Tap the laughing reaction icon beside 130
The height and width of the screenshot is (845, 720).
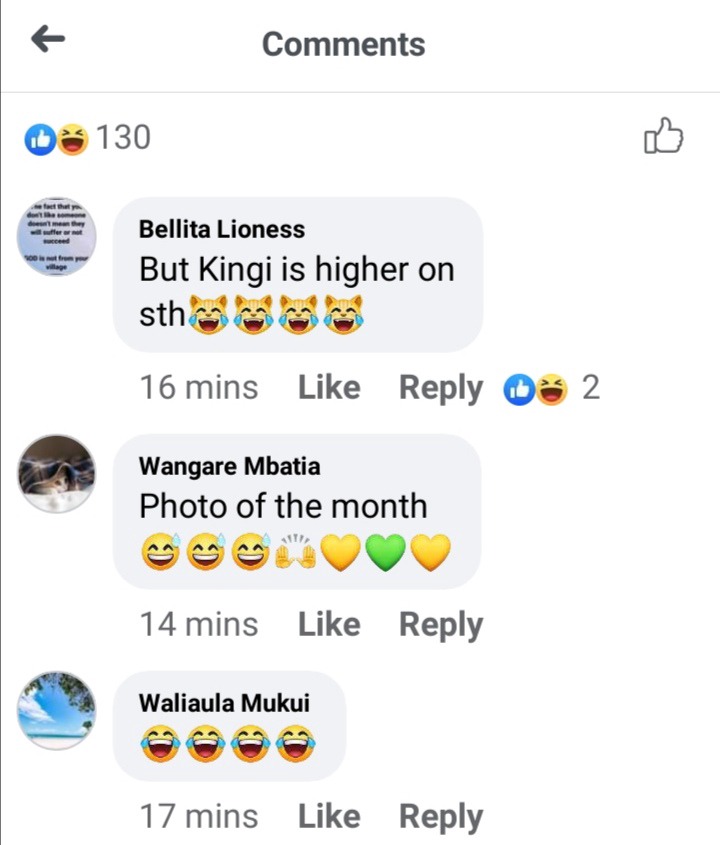click(73, 140)
